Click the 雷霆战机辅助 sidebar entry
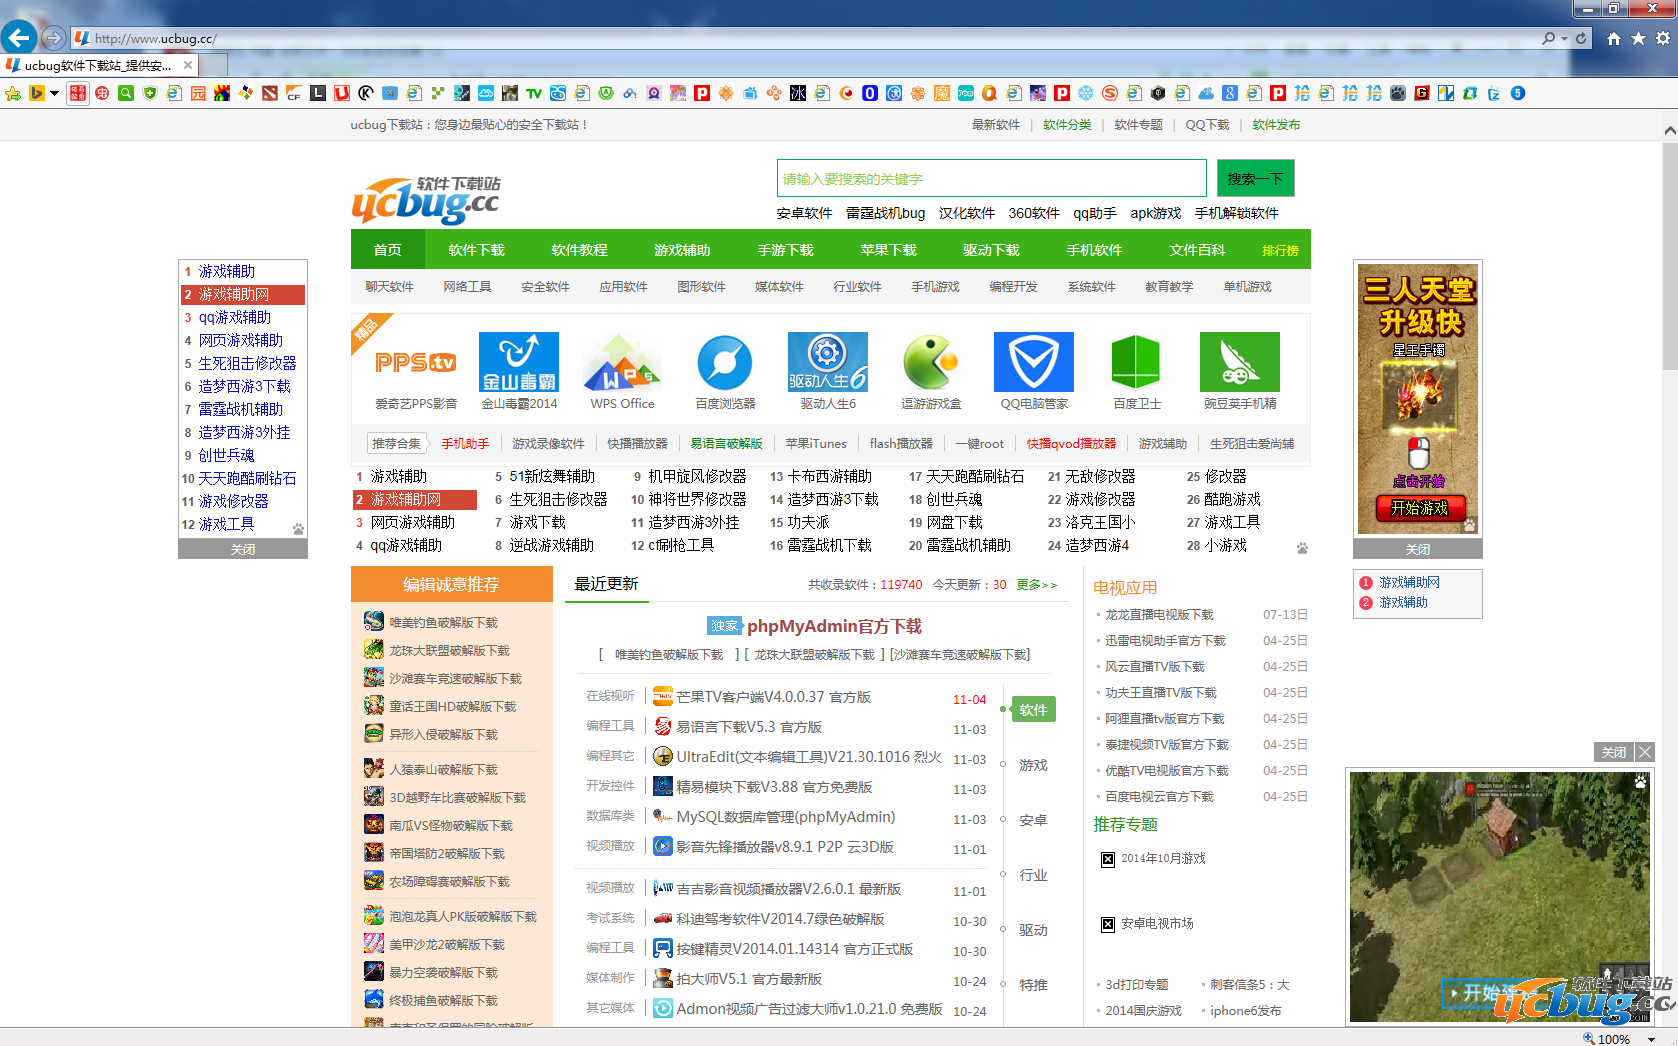Image resolution: width=1678 pixels, height=1046 pixels. [240, 409]
